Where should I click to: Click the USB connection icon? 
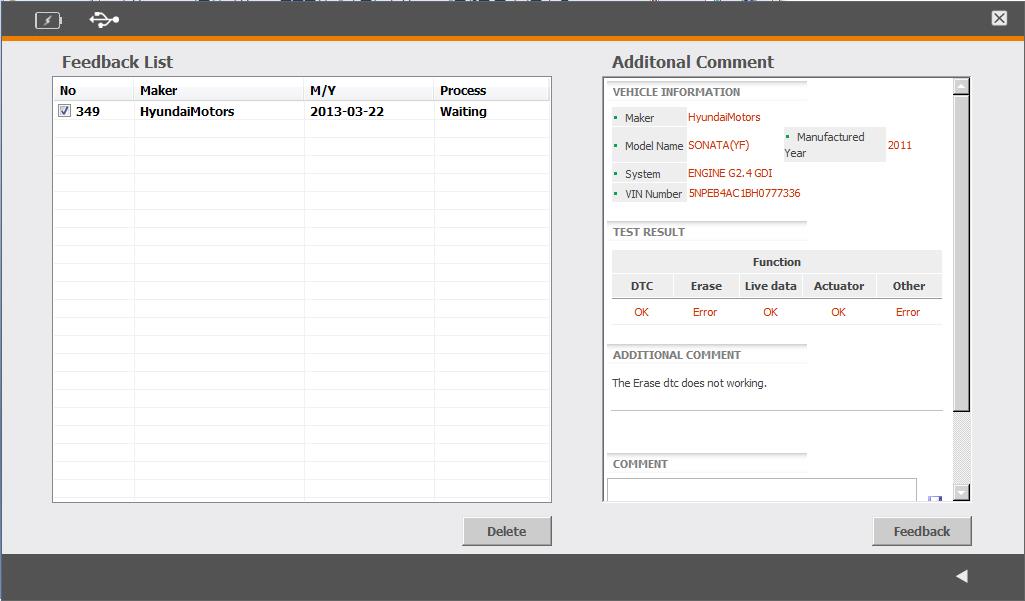pos(104,19)
